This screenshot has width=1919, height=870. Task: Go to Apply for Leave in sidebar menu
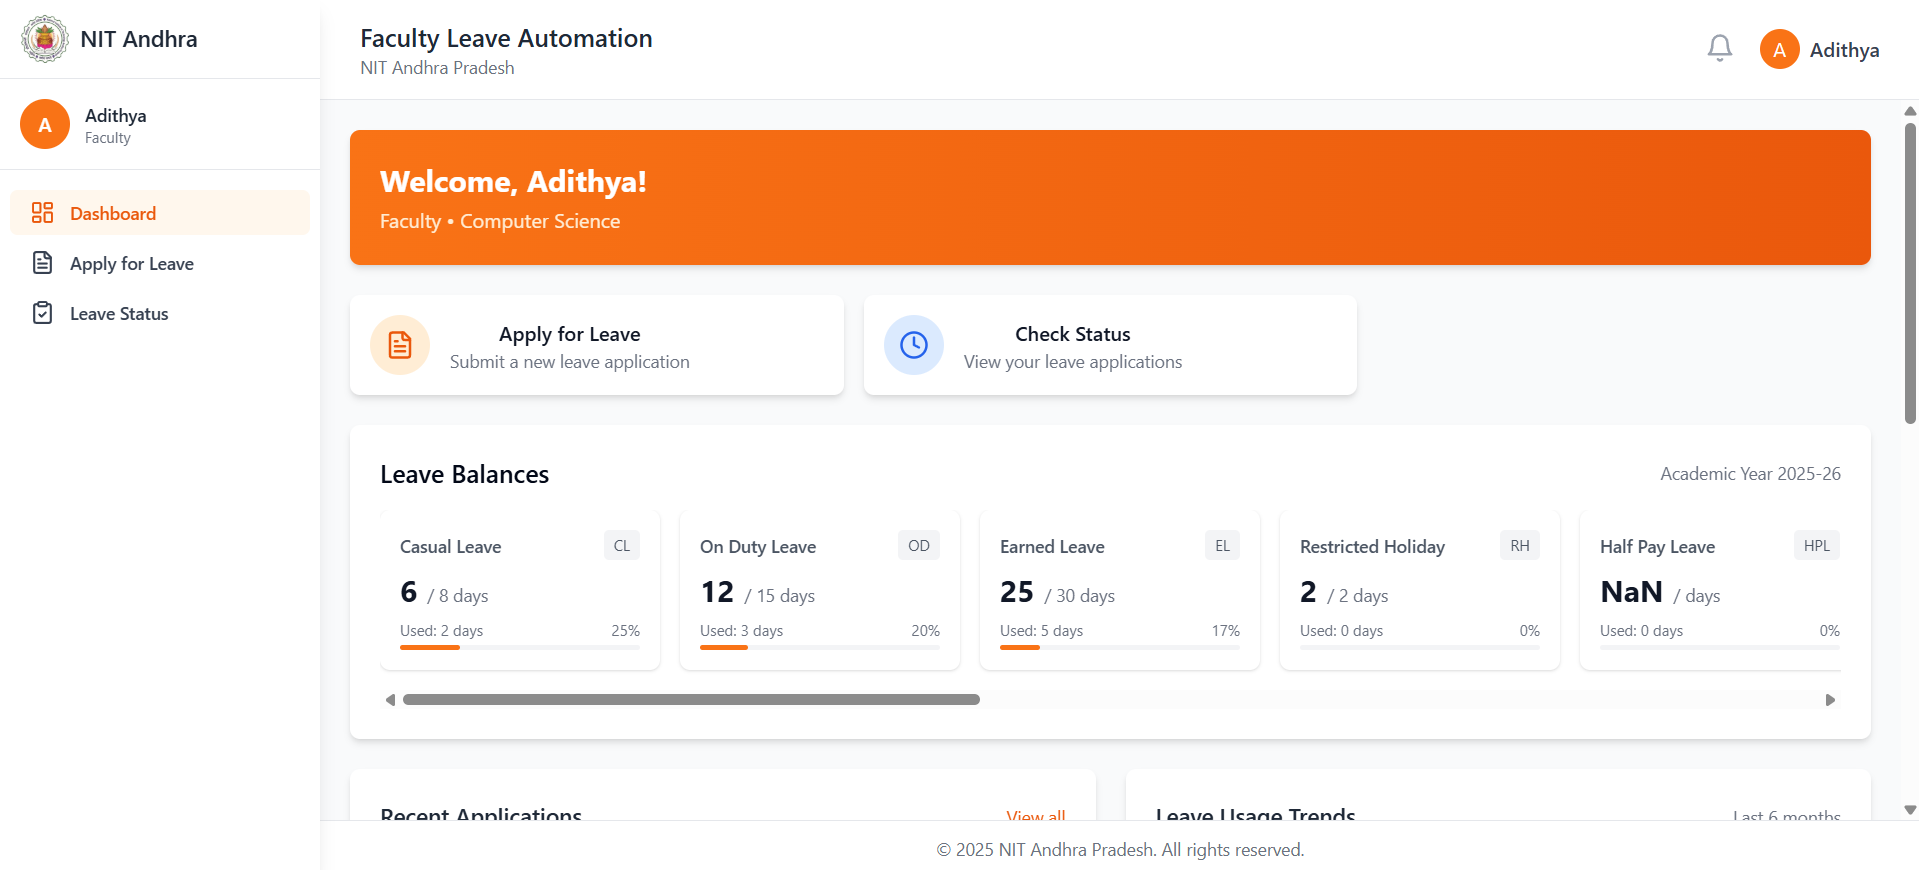160,263
